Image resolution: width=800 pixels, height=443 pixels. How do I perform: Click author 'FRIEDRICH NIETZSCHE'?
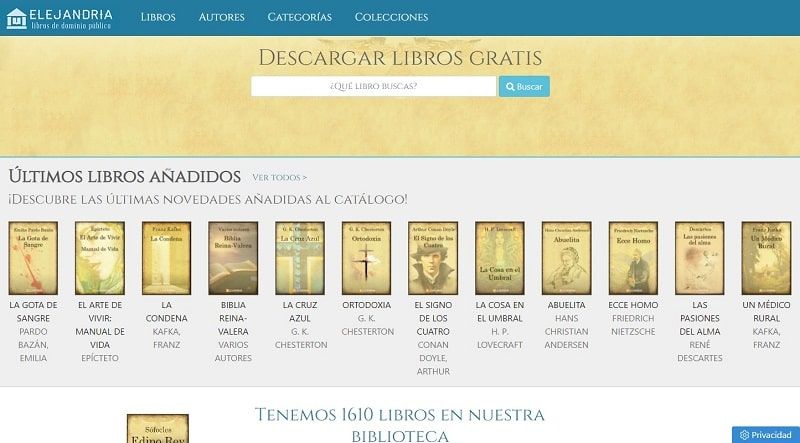click(633, 325)
